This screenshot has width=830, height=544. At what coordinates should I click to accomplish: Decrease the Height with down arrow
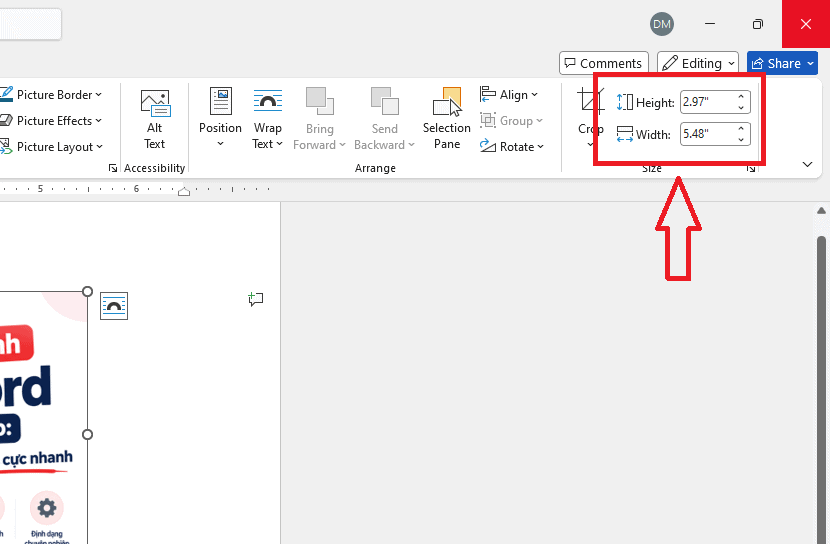tap(741, 107)
